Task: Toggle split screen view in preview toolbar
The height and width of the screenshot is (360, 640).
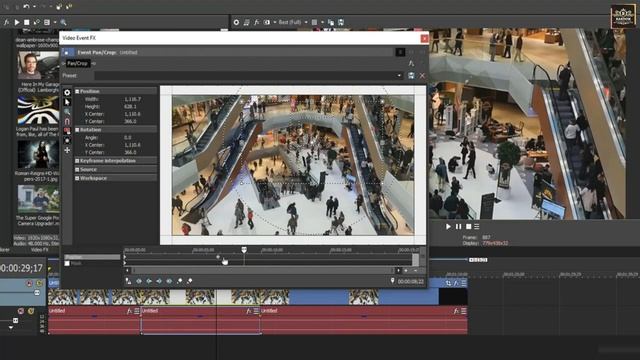Action: tap(267, 22)
